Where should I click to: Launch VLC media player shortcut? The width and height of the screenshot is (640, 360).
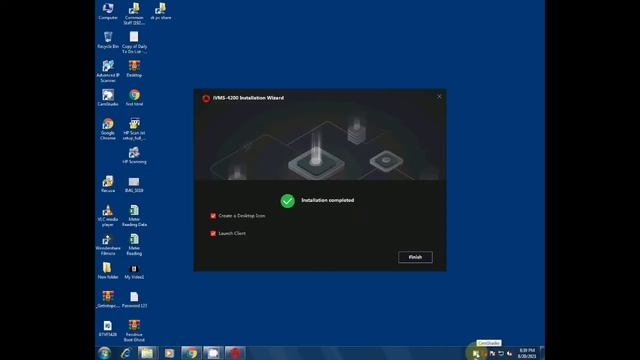108,216
